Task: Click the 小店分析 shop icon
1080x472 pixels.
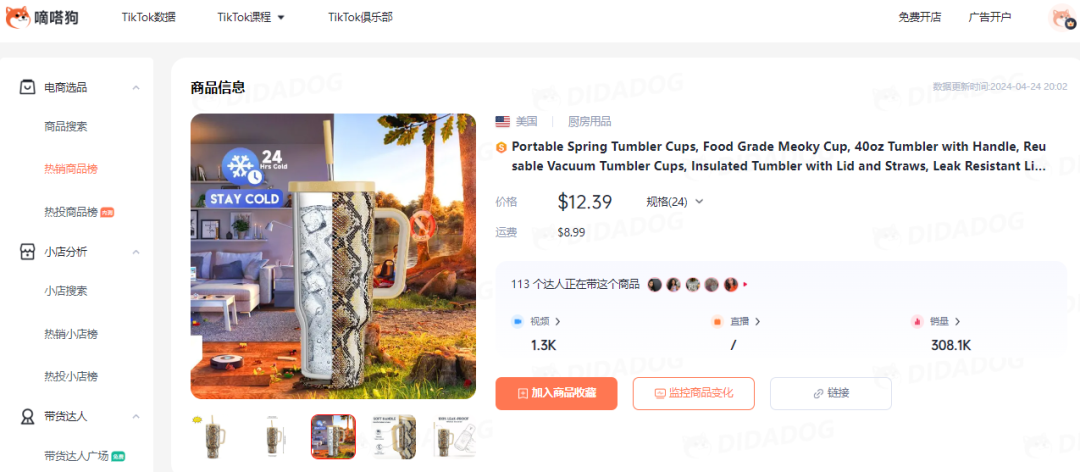Action: pyautogui.click(x=27, y=252)
